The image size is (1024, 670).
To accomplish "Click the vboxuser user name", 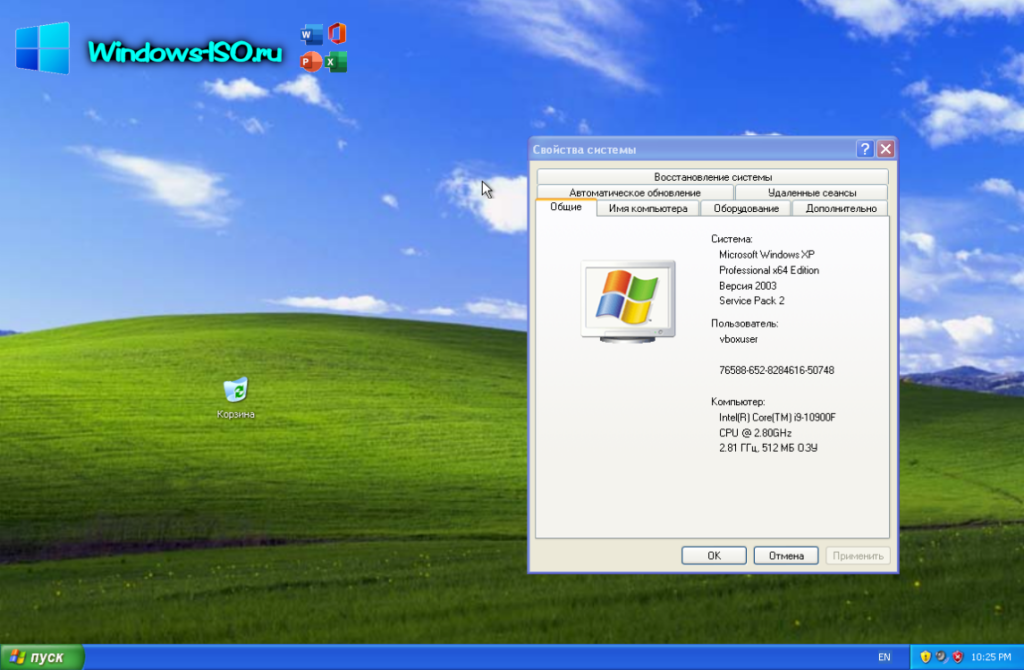I will [739, 339].
